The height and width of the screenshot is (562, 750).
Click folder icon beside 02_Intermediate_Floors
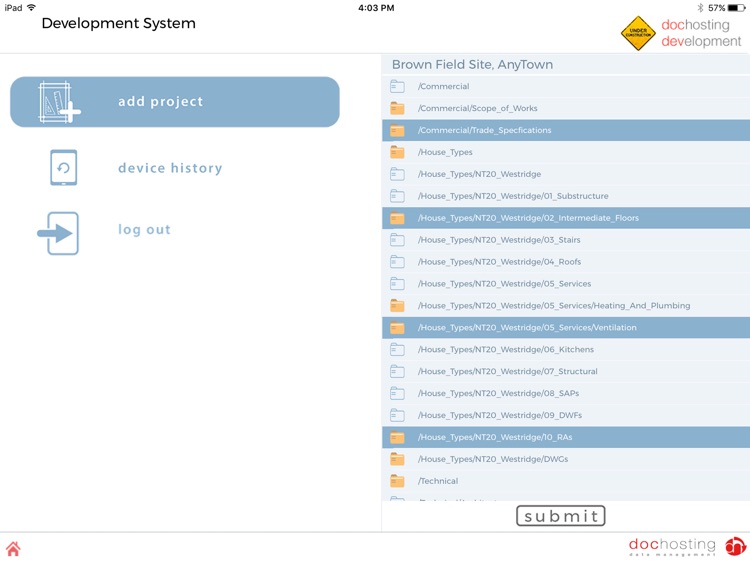(x=397, y=218)
